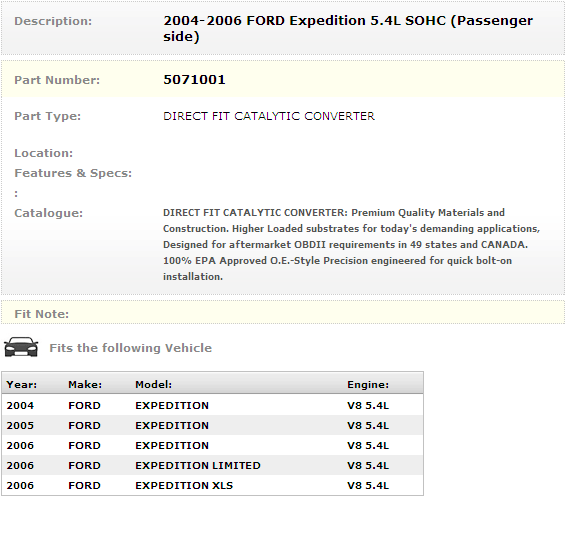Click the Fits the following Vehicle heading

pos(131,348)
